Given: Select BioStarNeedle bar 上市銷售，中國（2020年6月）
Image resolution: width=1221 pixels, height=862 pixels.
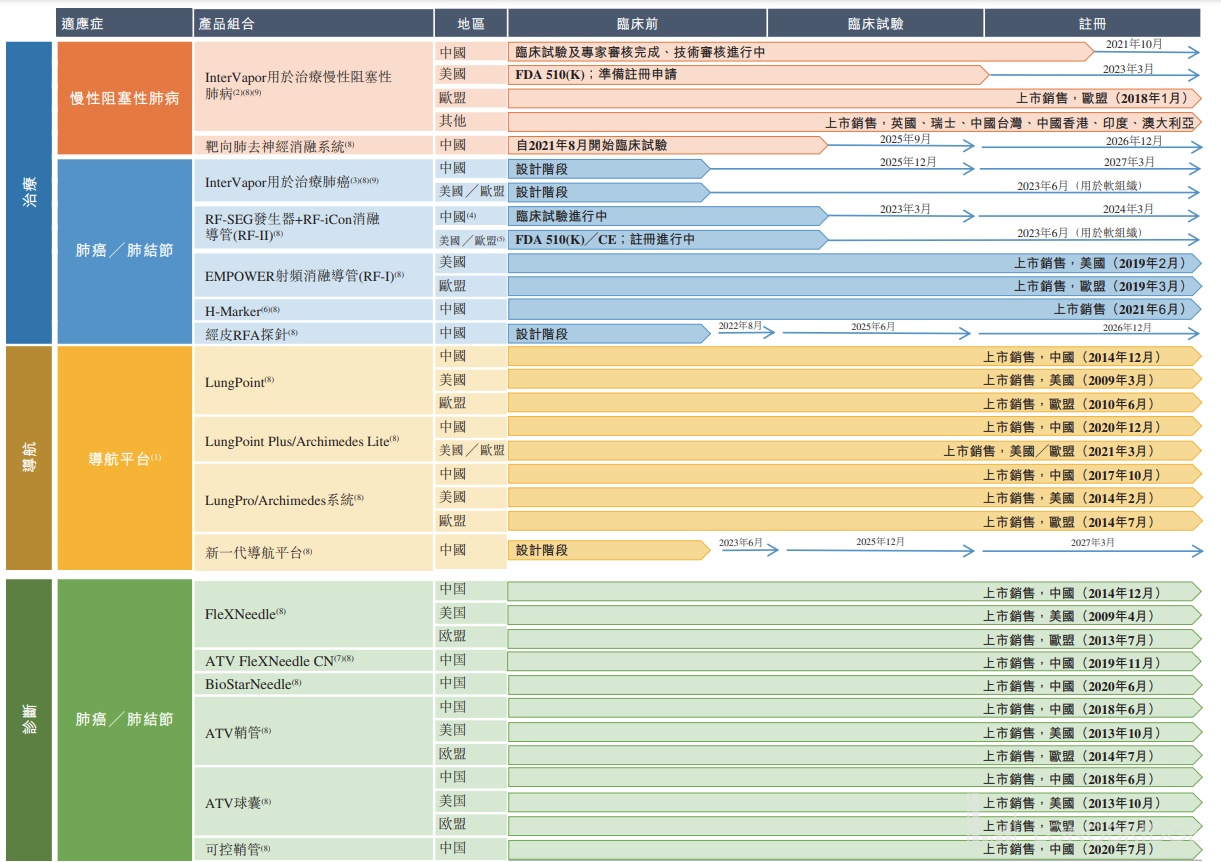Looking at the screenshot, I should 855,686.
